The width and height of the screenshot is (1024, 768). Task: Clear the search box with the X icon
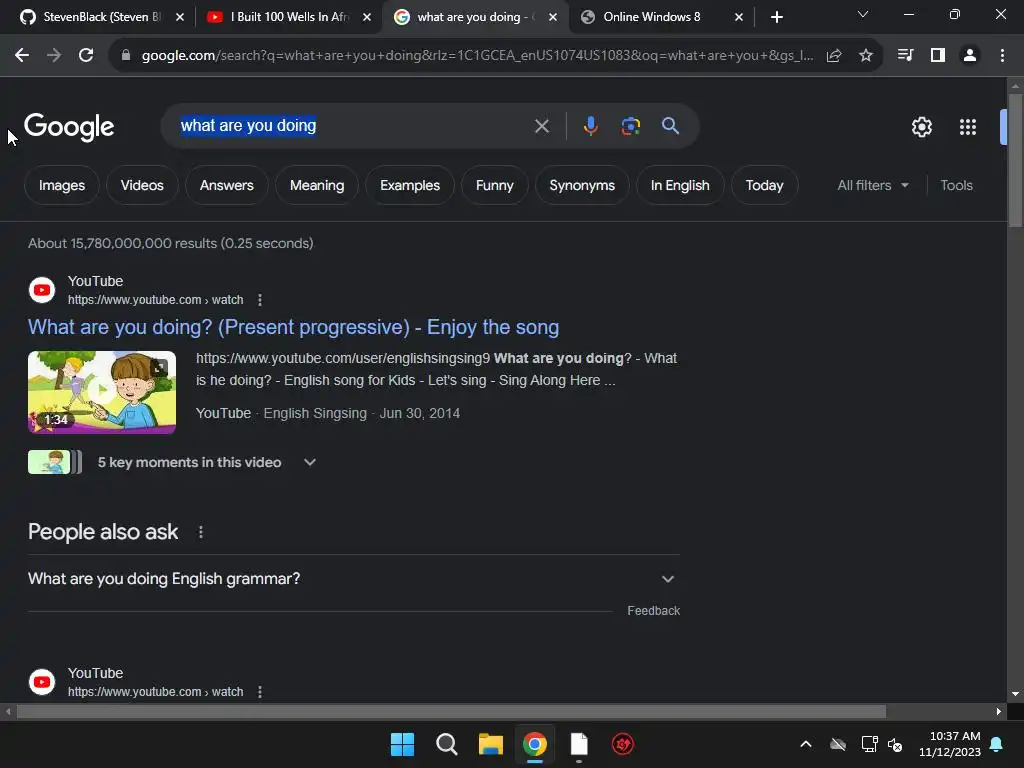tap(541, 126)
